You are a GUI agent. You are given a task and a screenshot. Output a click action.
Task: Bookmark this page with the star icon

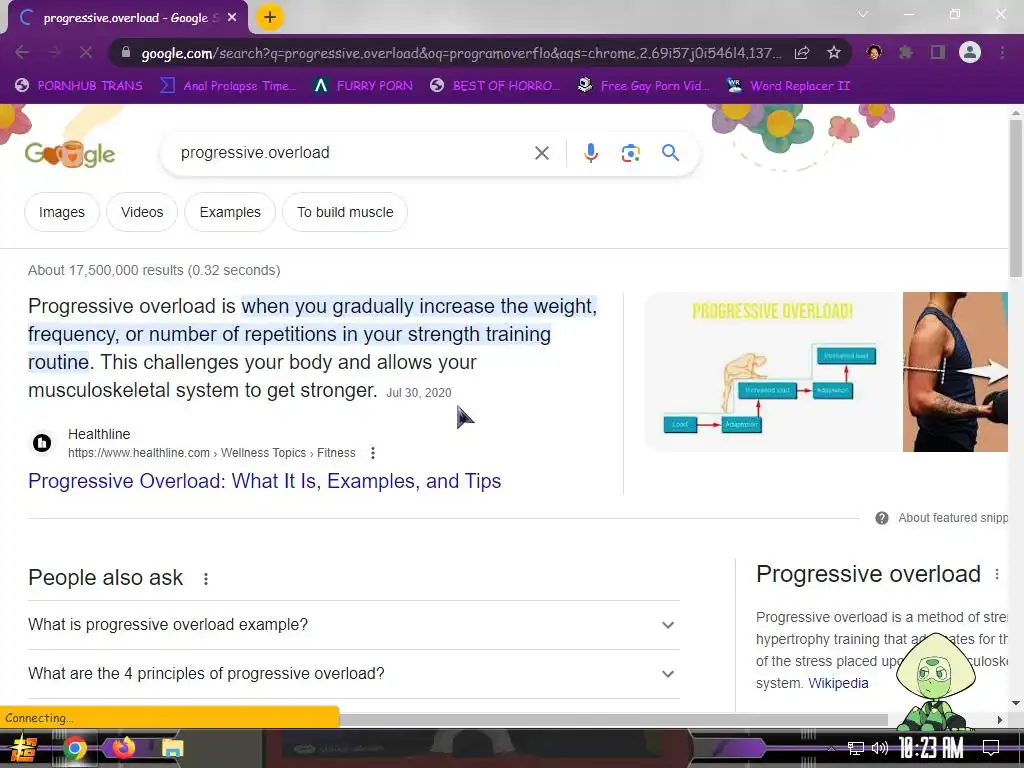click(834, 53)
